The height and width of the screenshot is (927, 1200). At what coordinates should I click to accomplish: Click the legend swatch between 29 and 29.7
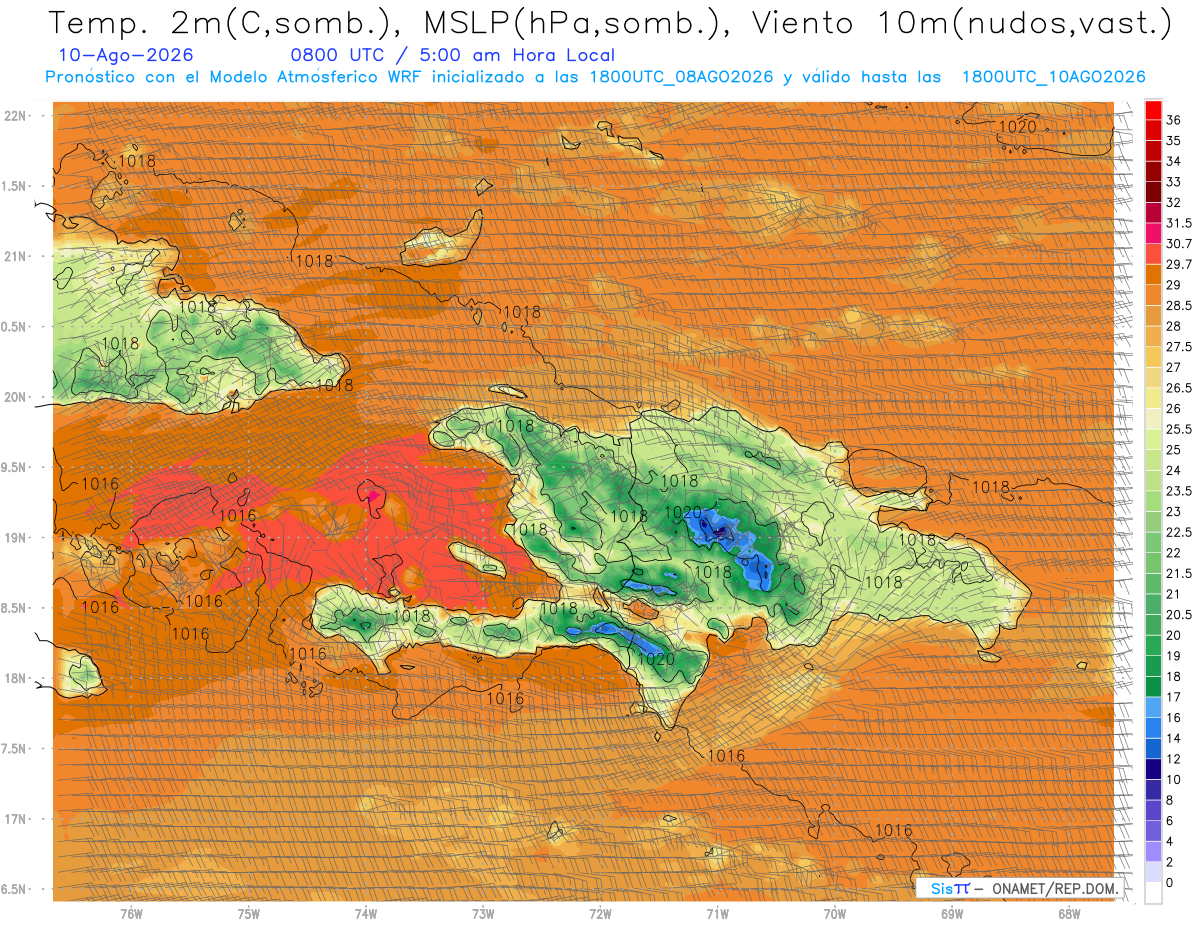pyautogui.click(x=1153, y=274)
